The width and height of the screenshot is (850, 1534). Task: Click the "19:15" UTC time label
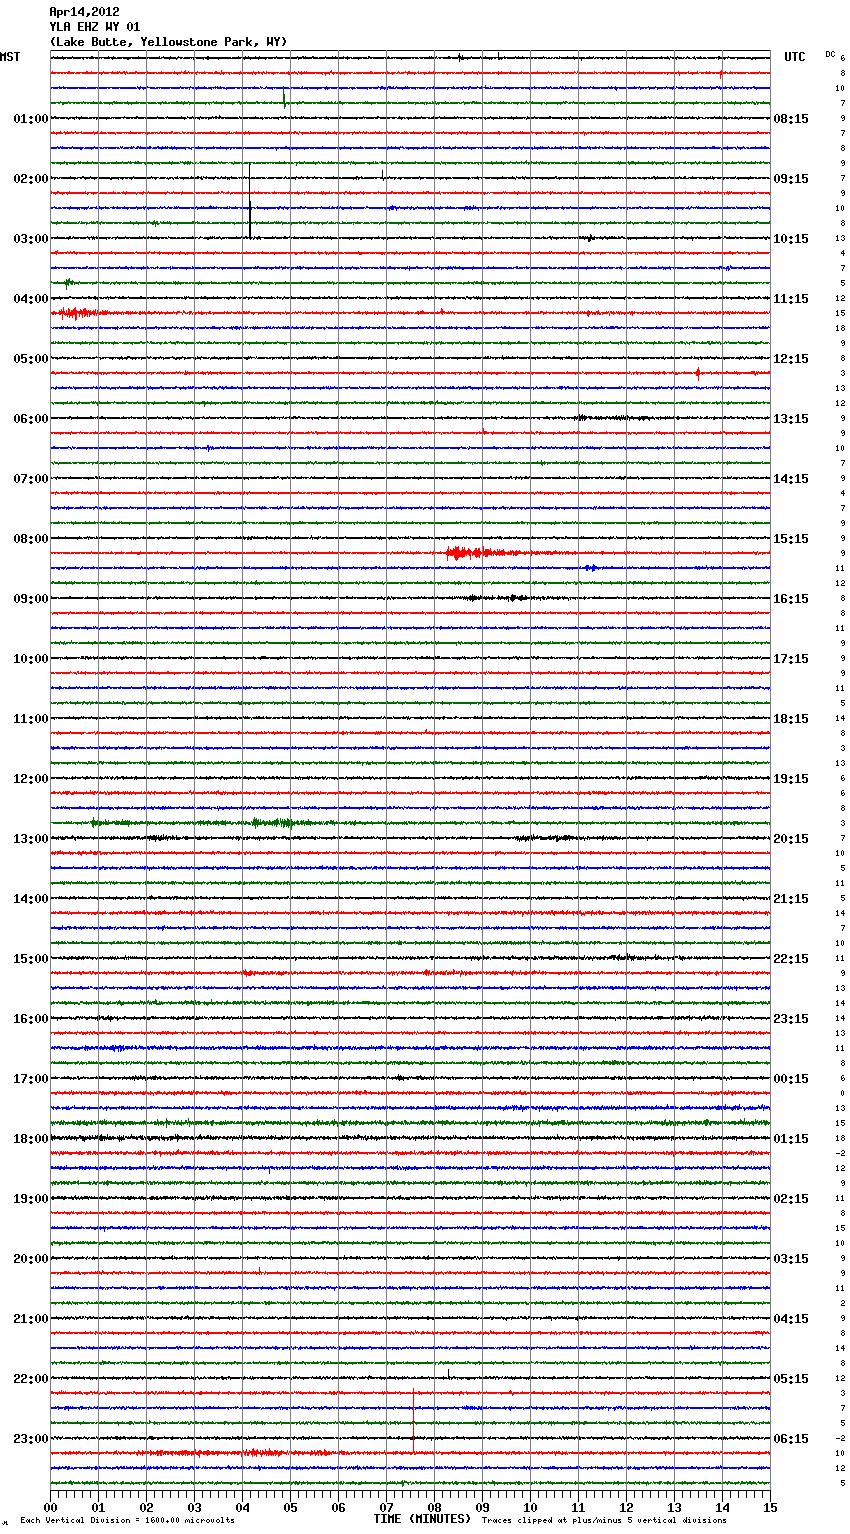click(x=791, y=779)
